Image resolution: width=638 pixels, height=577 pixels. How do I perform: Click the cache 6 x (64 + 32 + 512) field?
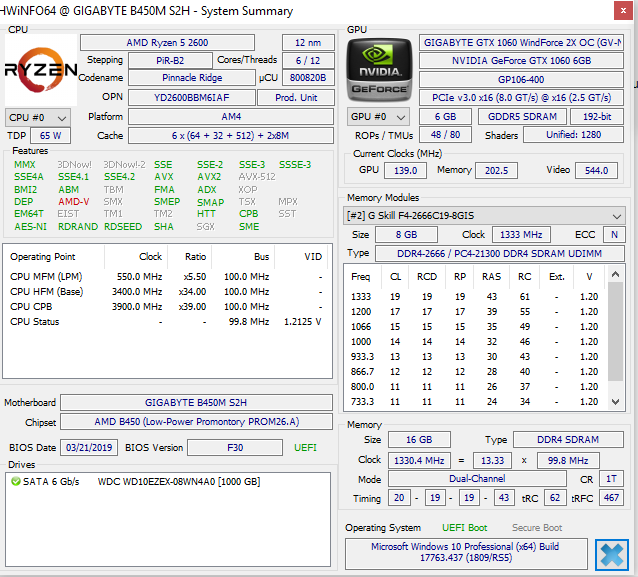tap(231, 136)
